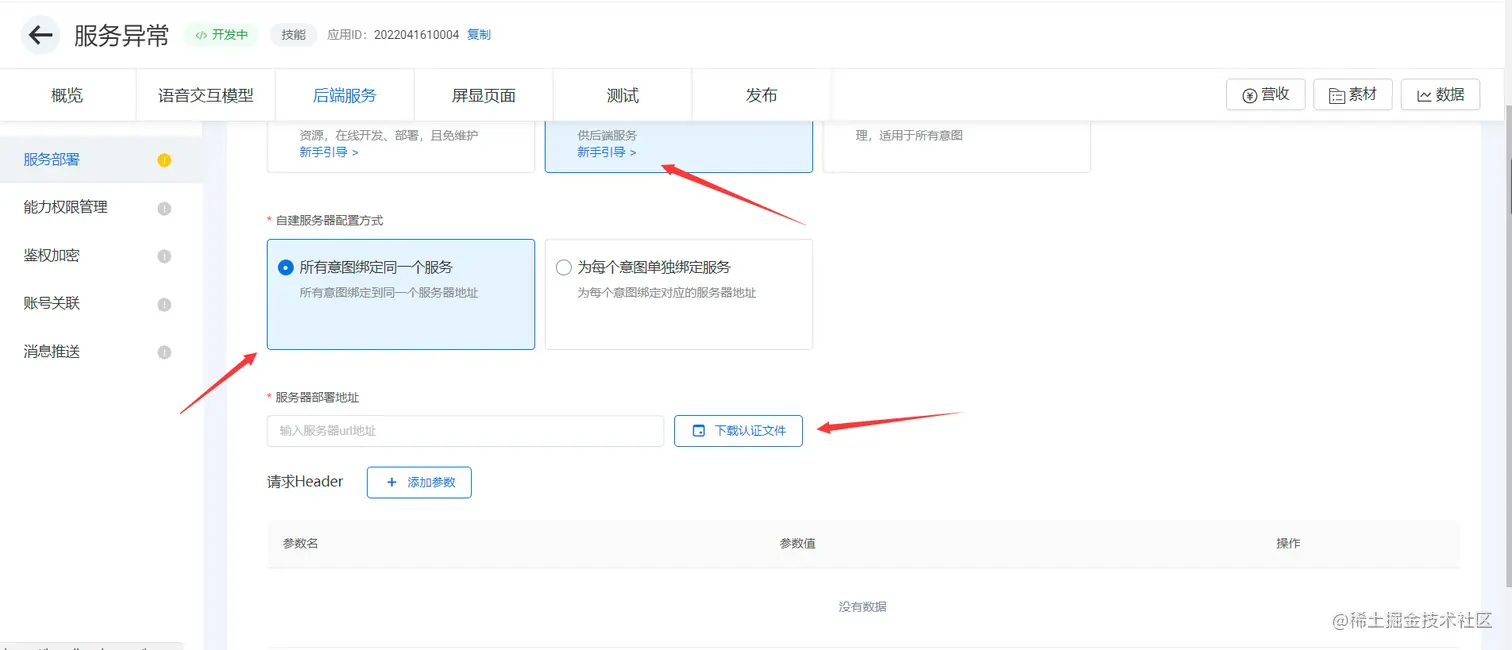Click the 复制 link next to the app ID
This screenshot has width=1512, height=650.
tap(479, 35)
